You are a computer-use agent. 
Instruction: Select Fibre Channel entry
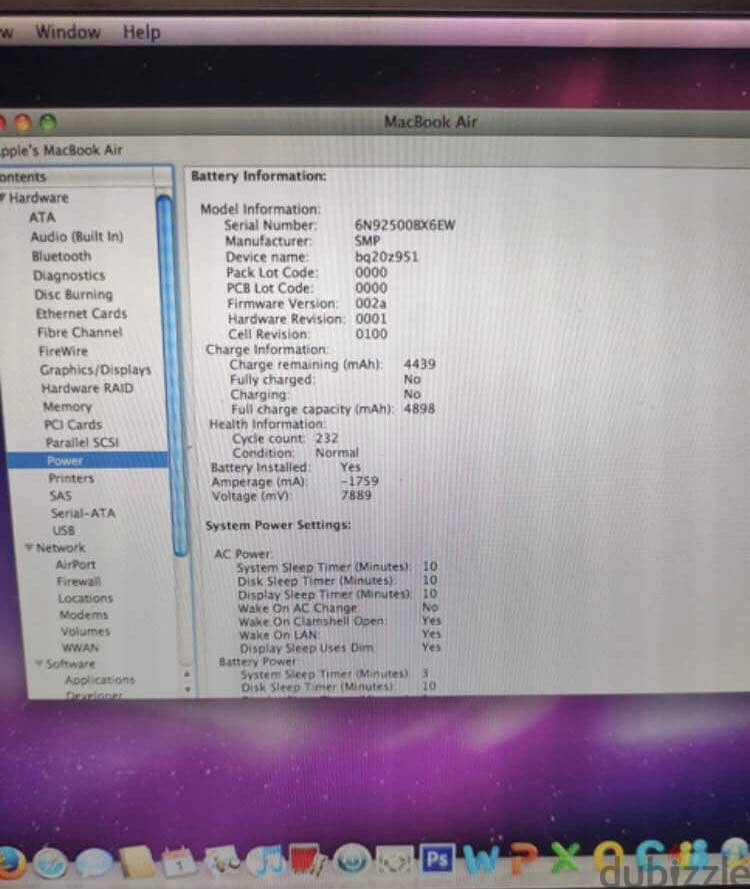coord(79,332)
